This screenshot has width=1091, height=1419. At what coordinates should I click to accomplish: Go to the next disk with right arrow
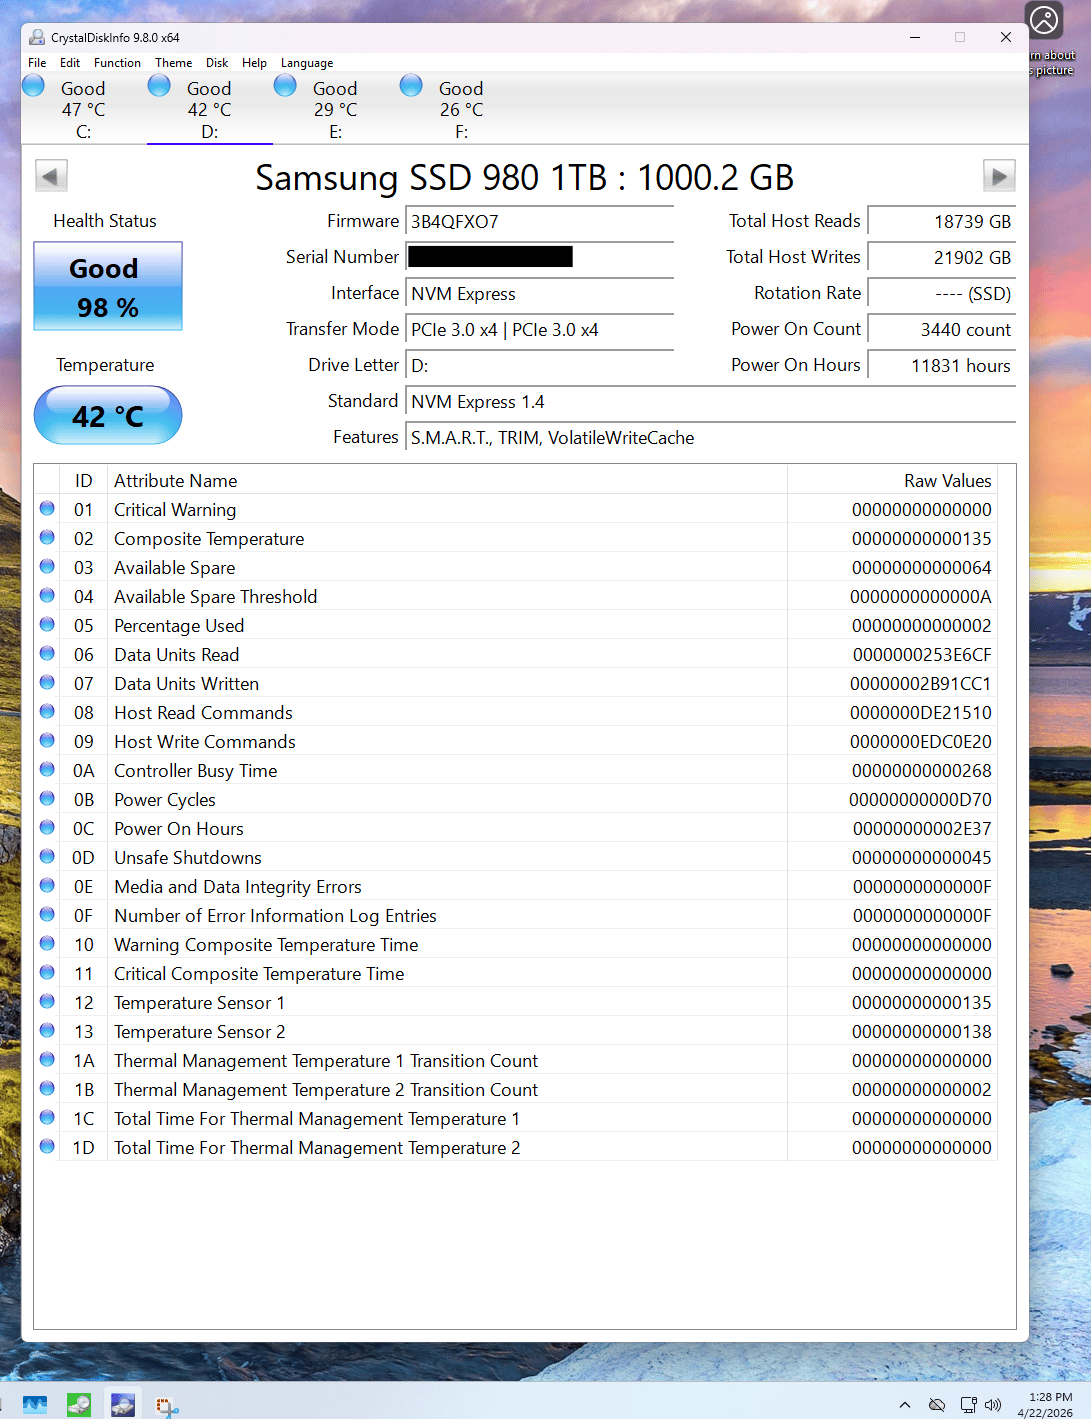tap(999, 176)
